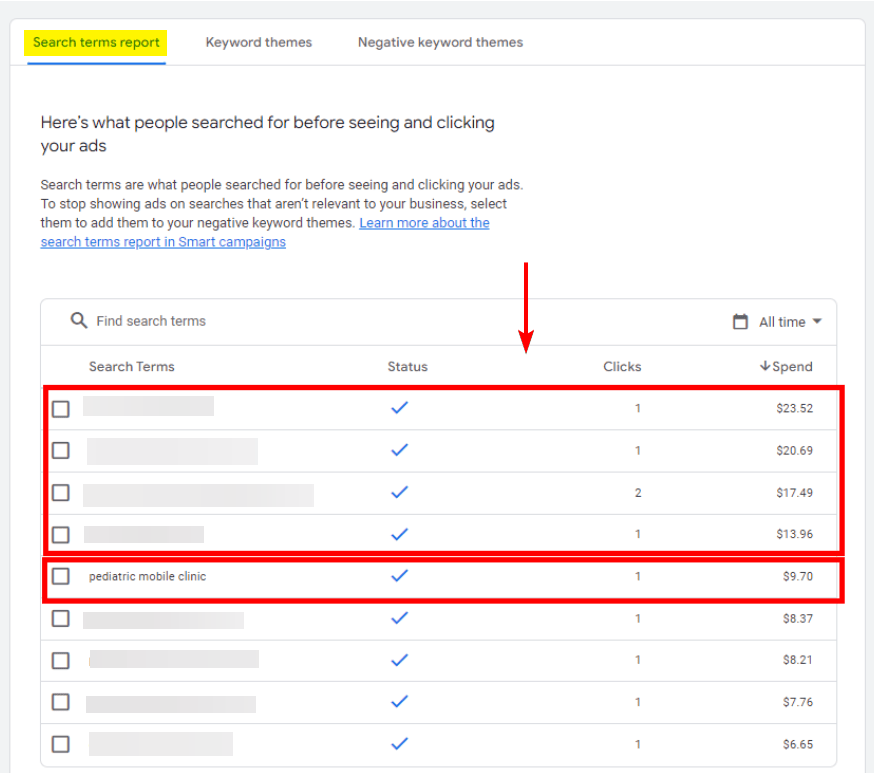Select the checkbox on the bottom $6.65 row
878x773 pixels.
(60, 744)
